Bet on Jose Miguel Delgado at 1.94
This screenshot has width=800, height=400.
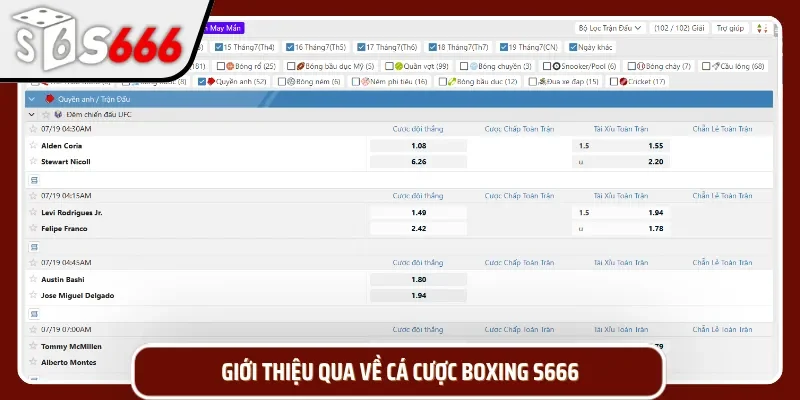tap(418, 295)
